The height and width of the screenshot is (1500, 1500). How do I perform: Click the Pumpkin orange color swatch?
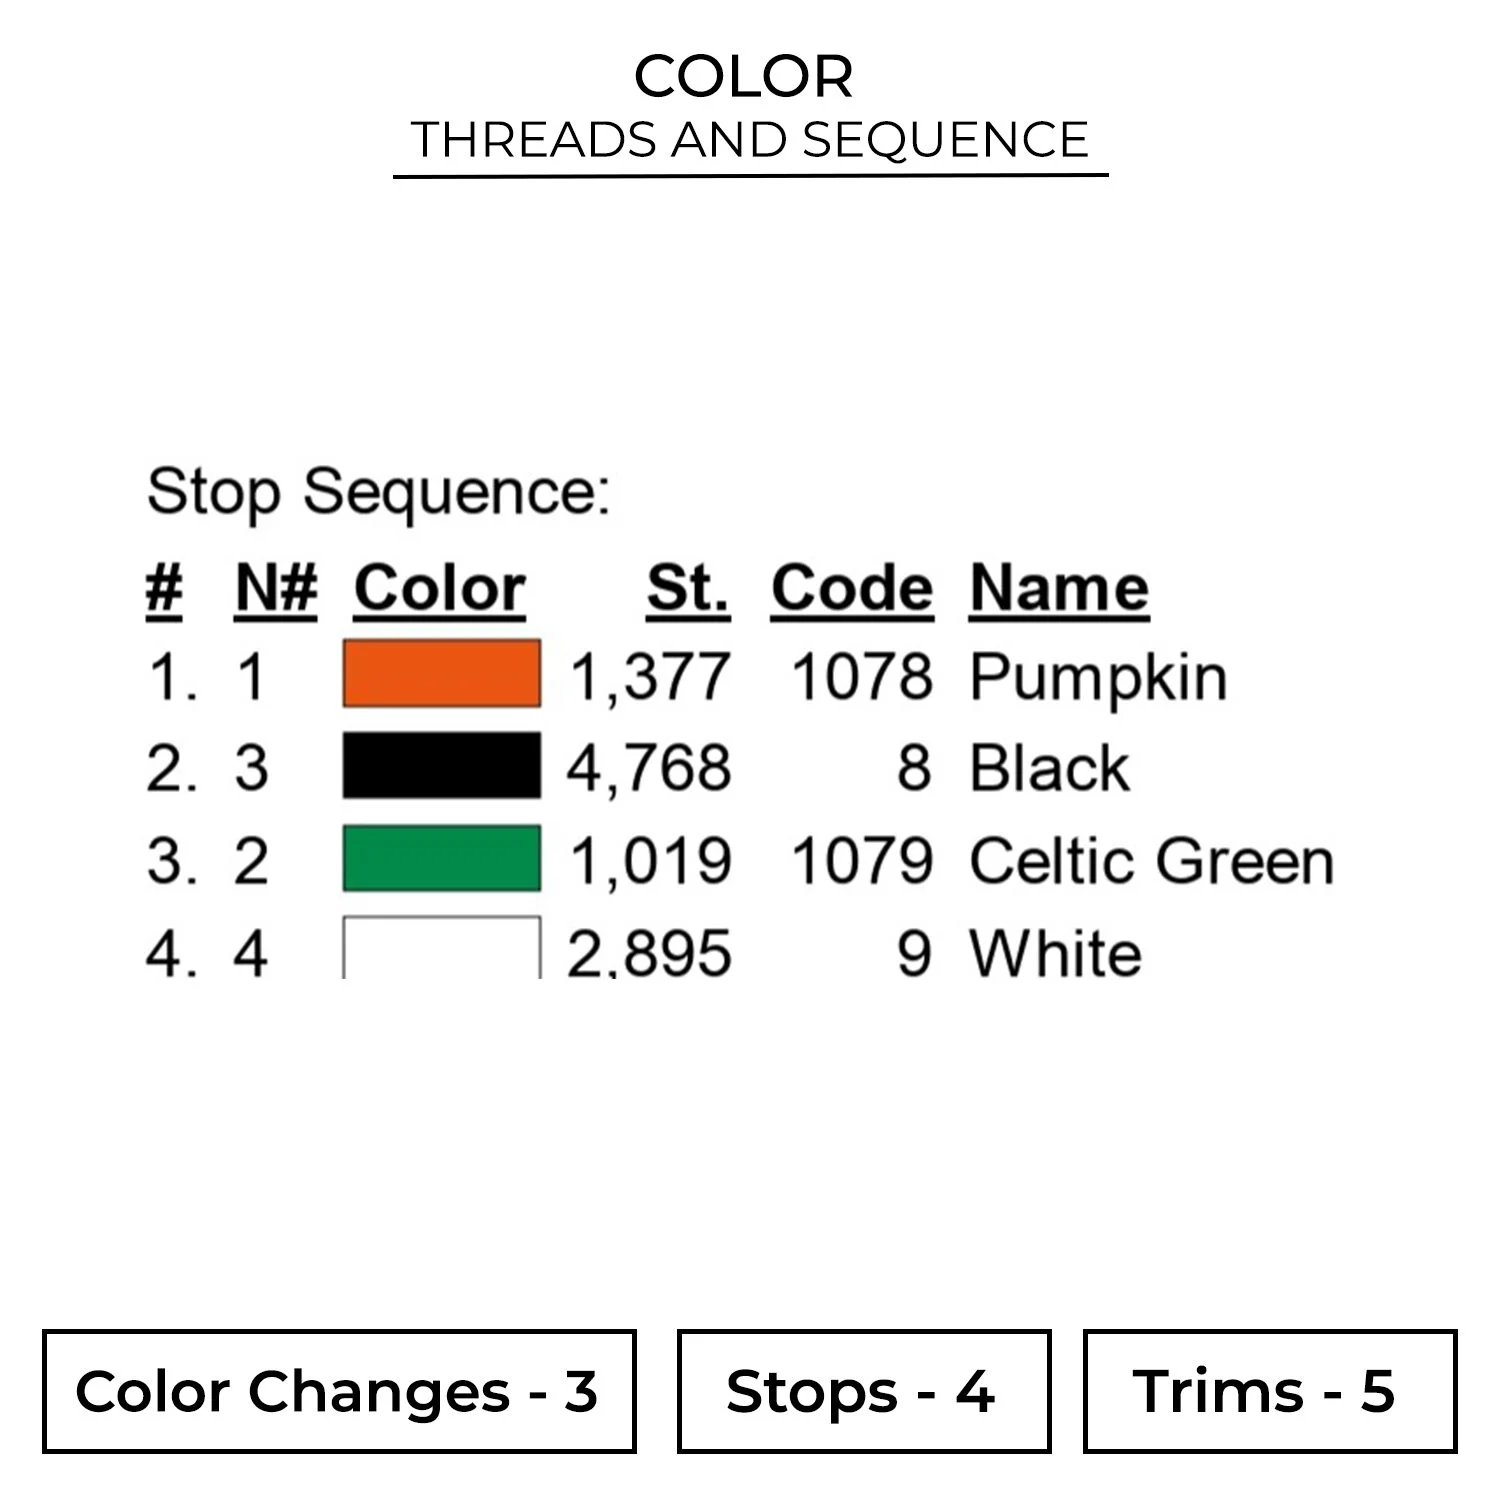[441, 674]
